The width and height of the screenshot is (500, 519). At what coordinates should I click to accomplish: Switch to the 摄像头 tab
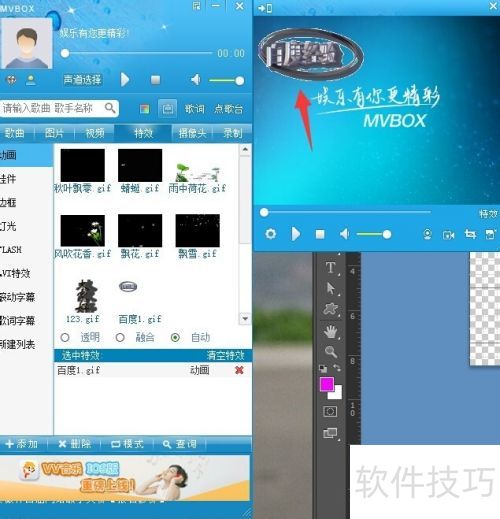click(192, 133)
